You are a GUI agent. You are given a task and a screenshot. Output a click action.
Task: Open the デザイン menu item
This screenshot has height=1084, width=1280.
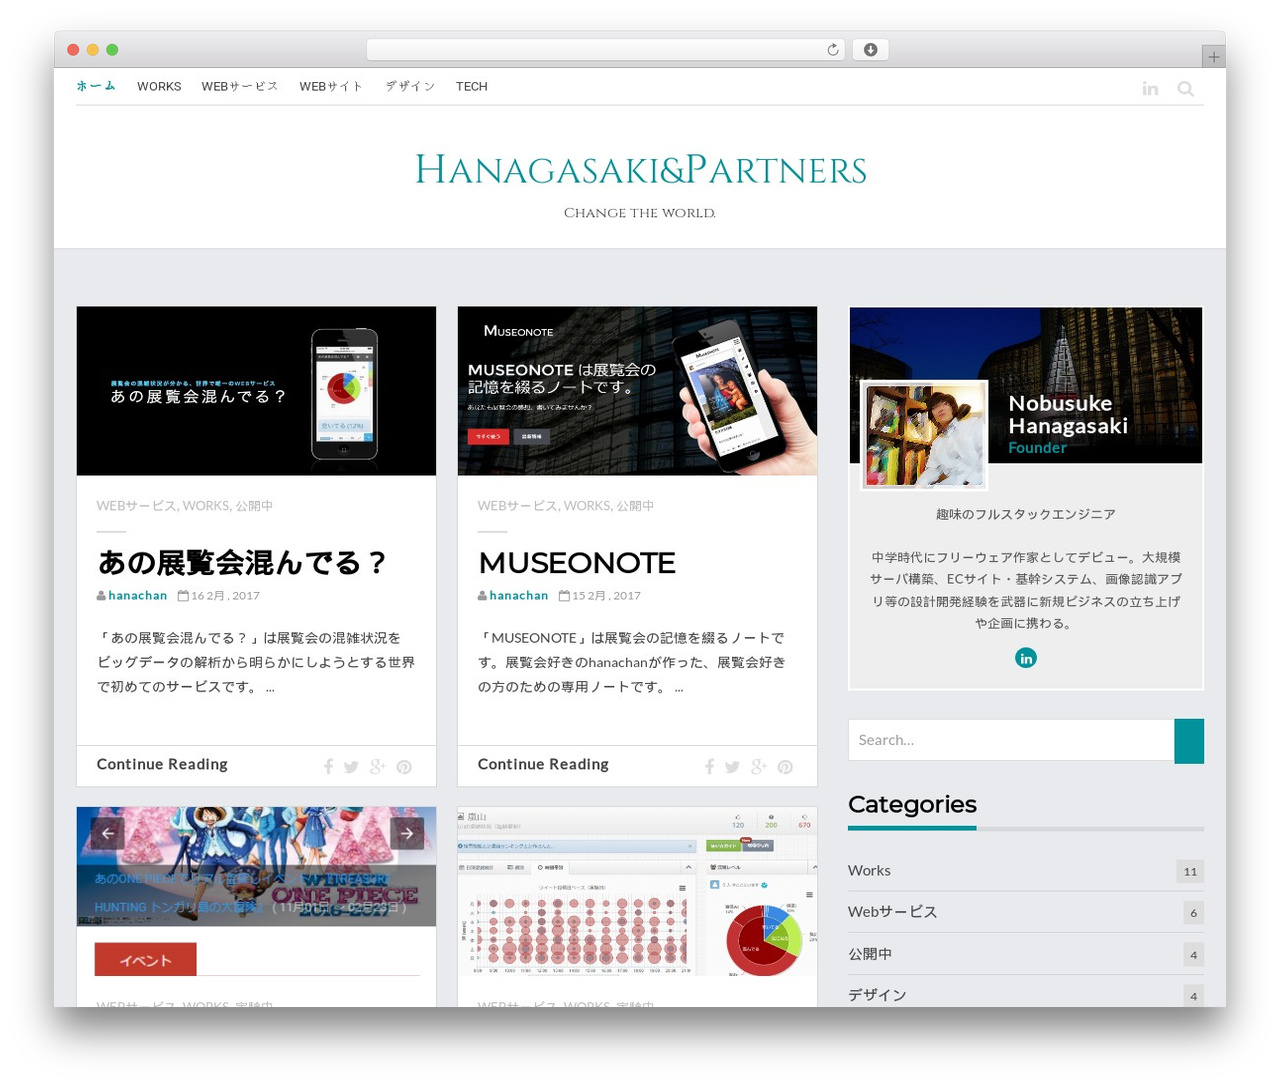(x=410, y=86)
